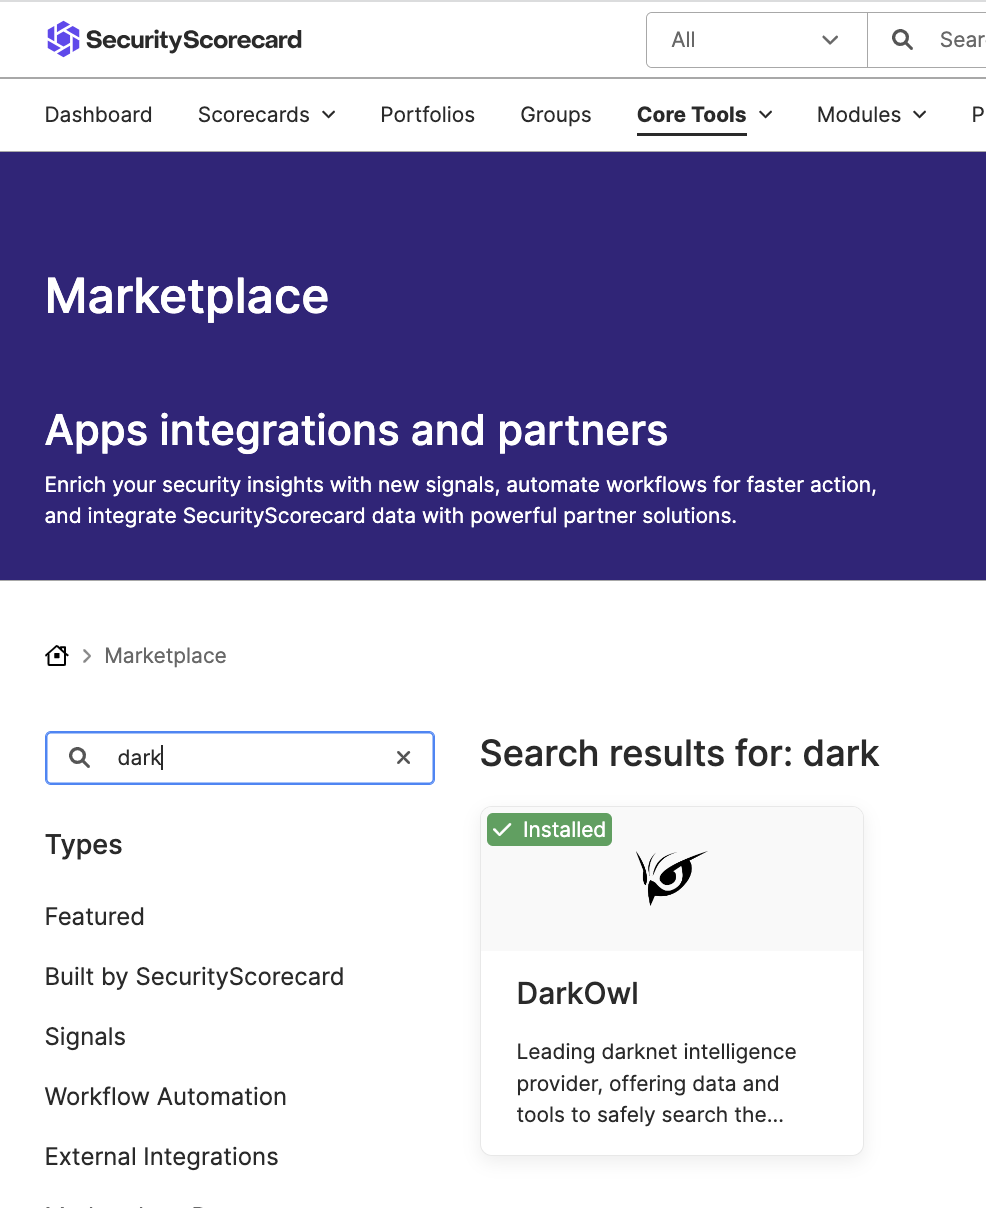Filter by External Integrations type
This screenshot has height=1208, width=986.
pyautogui.click(x=162, y=1157)
